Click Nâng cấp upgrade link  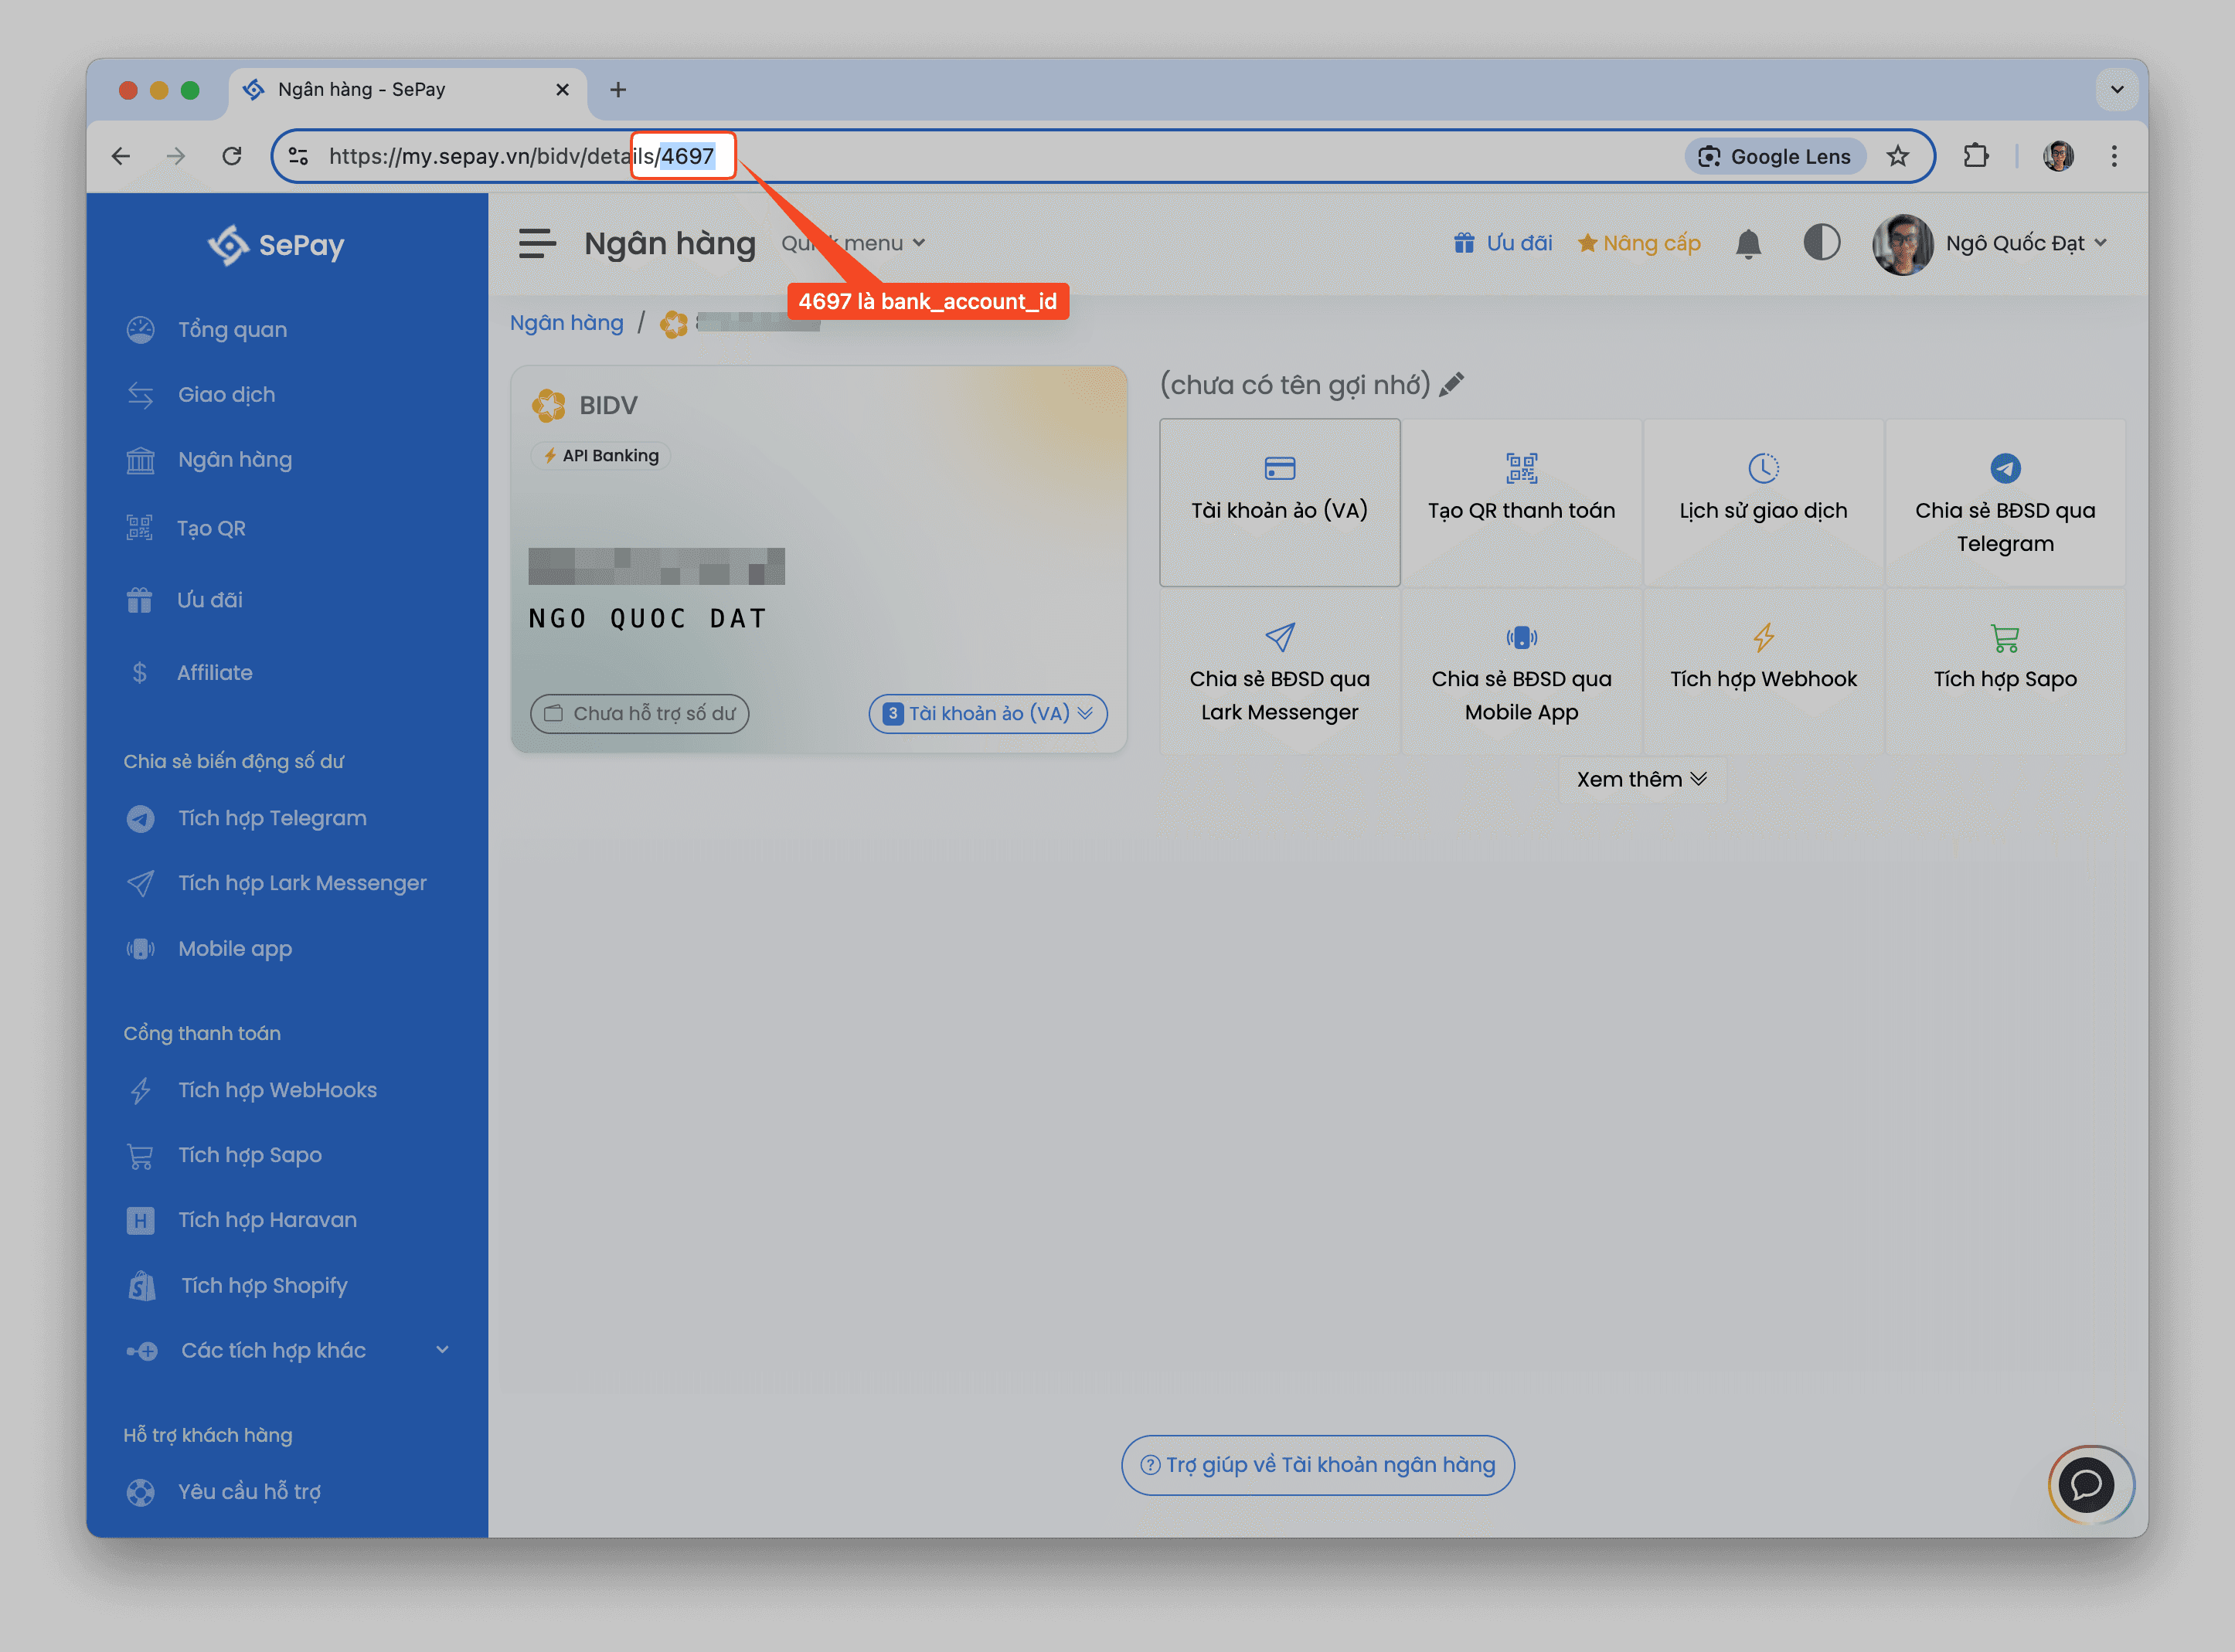pyautogui.click(x=1639, y=243)
